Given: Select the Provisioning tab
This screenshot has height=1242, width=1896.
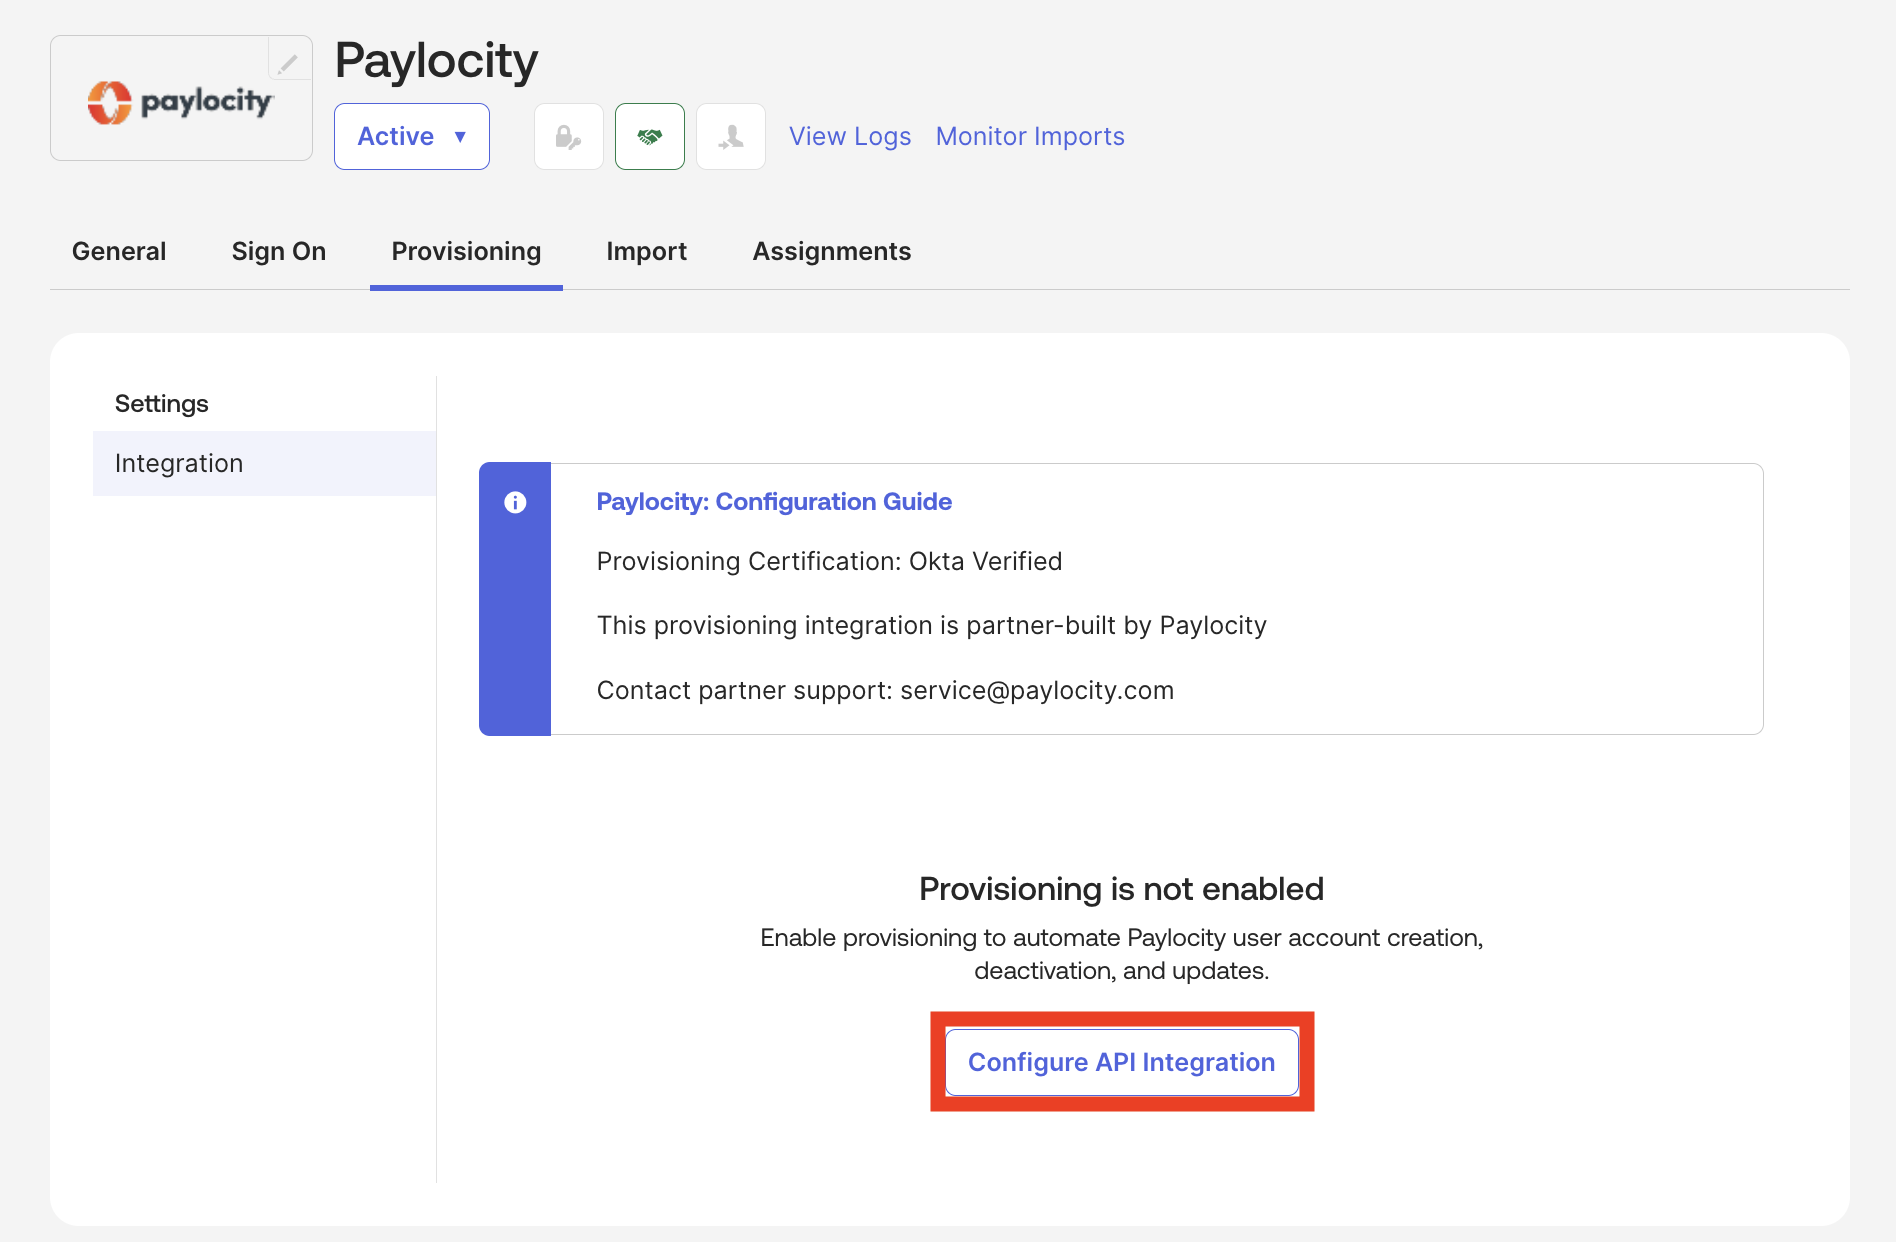Looking at the screenshot, I should [x=466, y=251].
